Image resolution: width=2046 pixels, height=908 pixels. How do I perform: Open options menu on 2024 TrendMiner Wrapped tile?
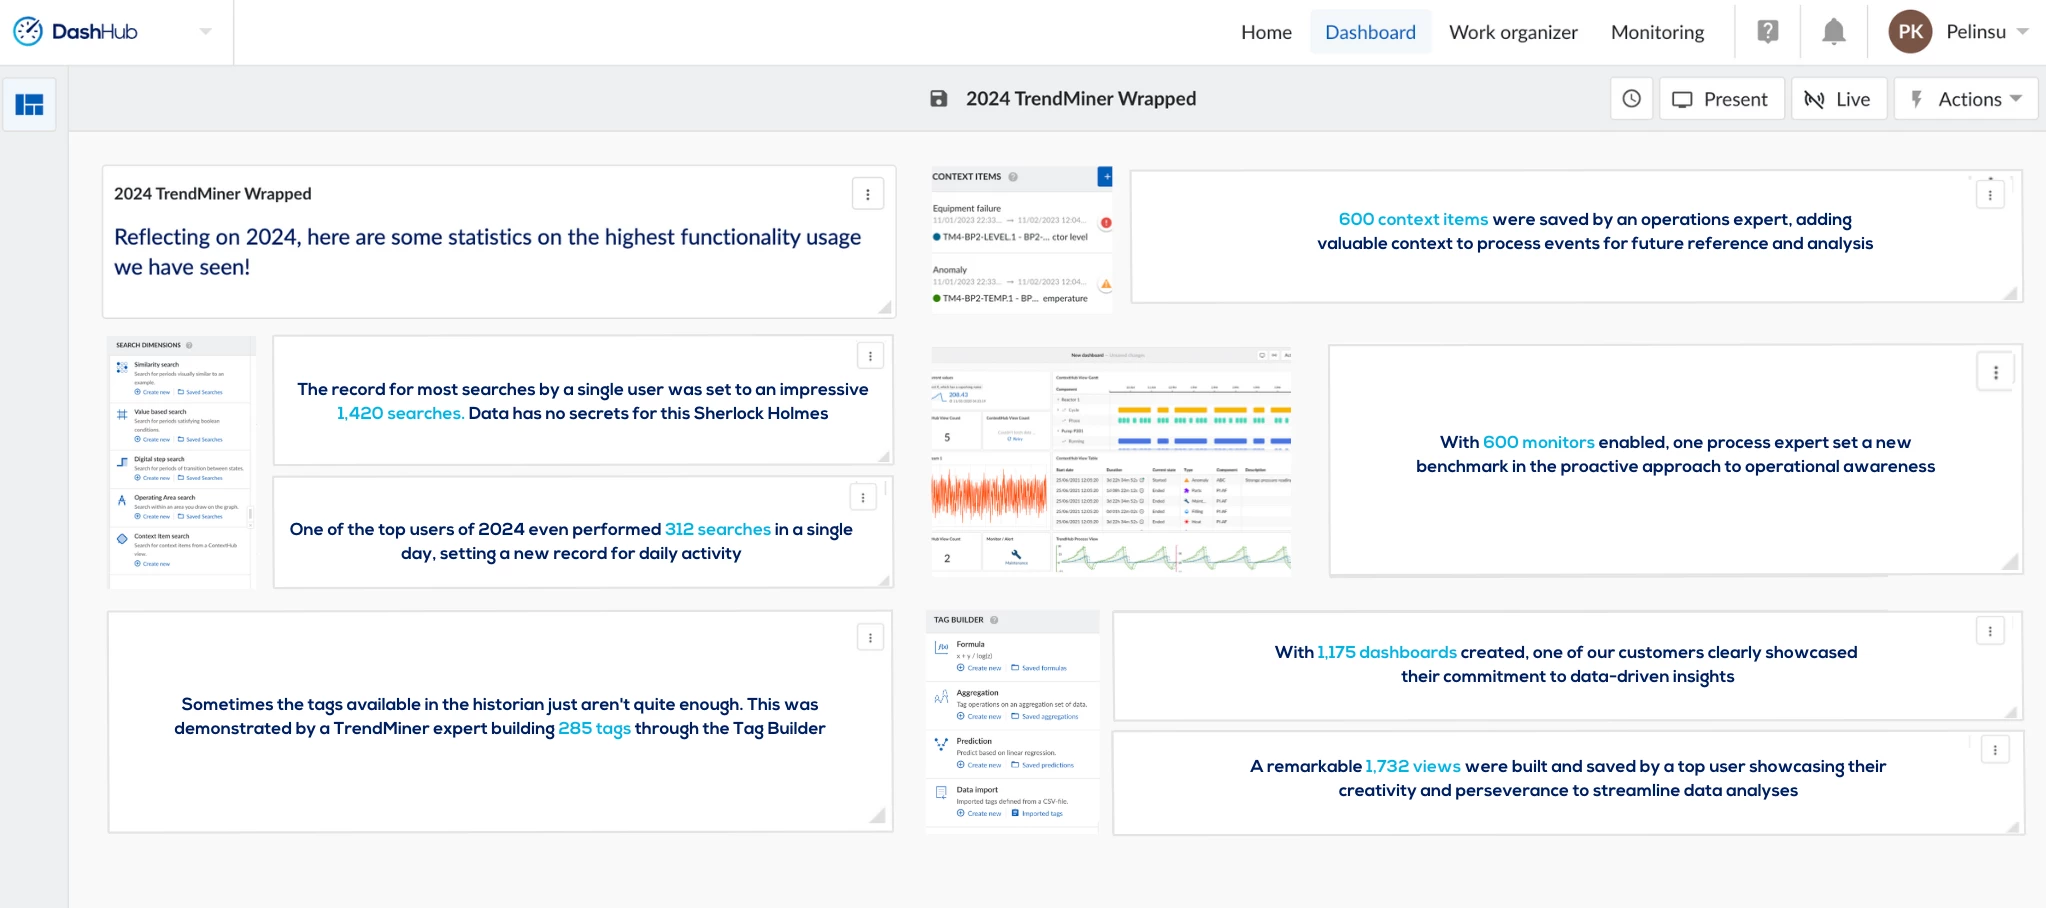867,194
